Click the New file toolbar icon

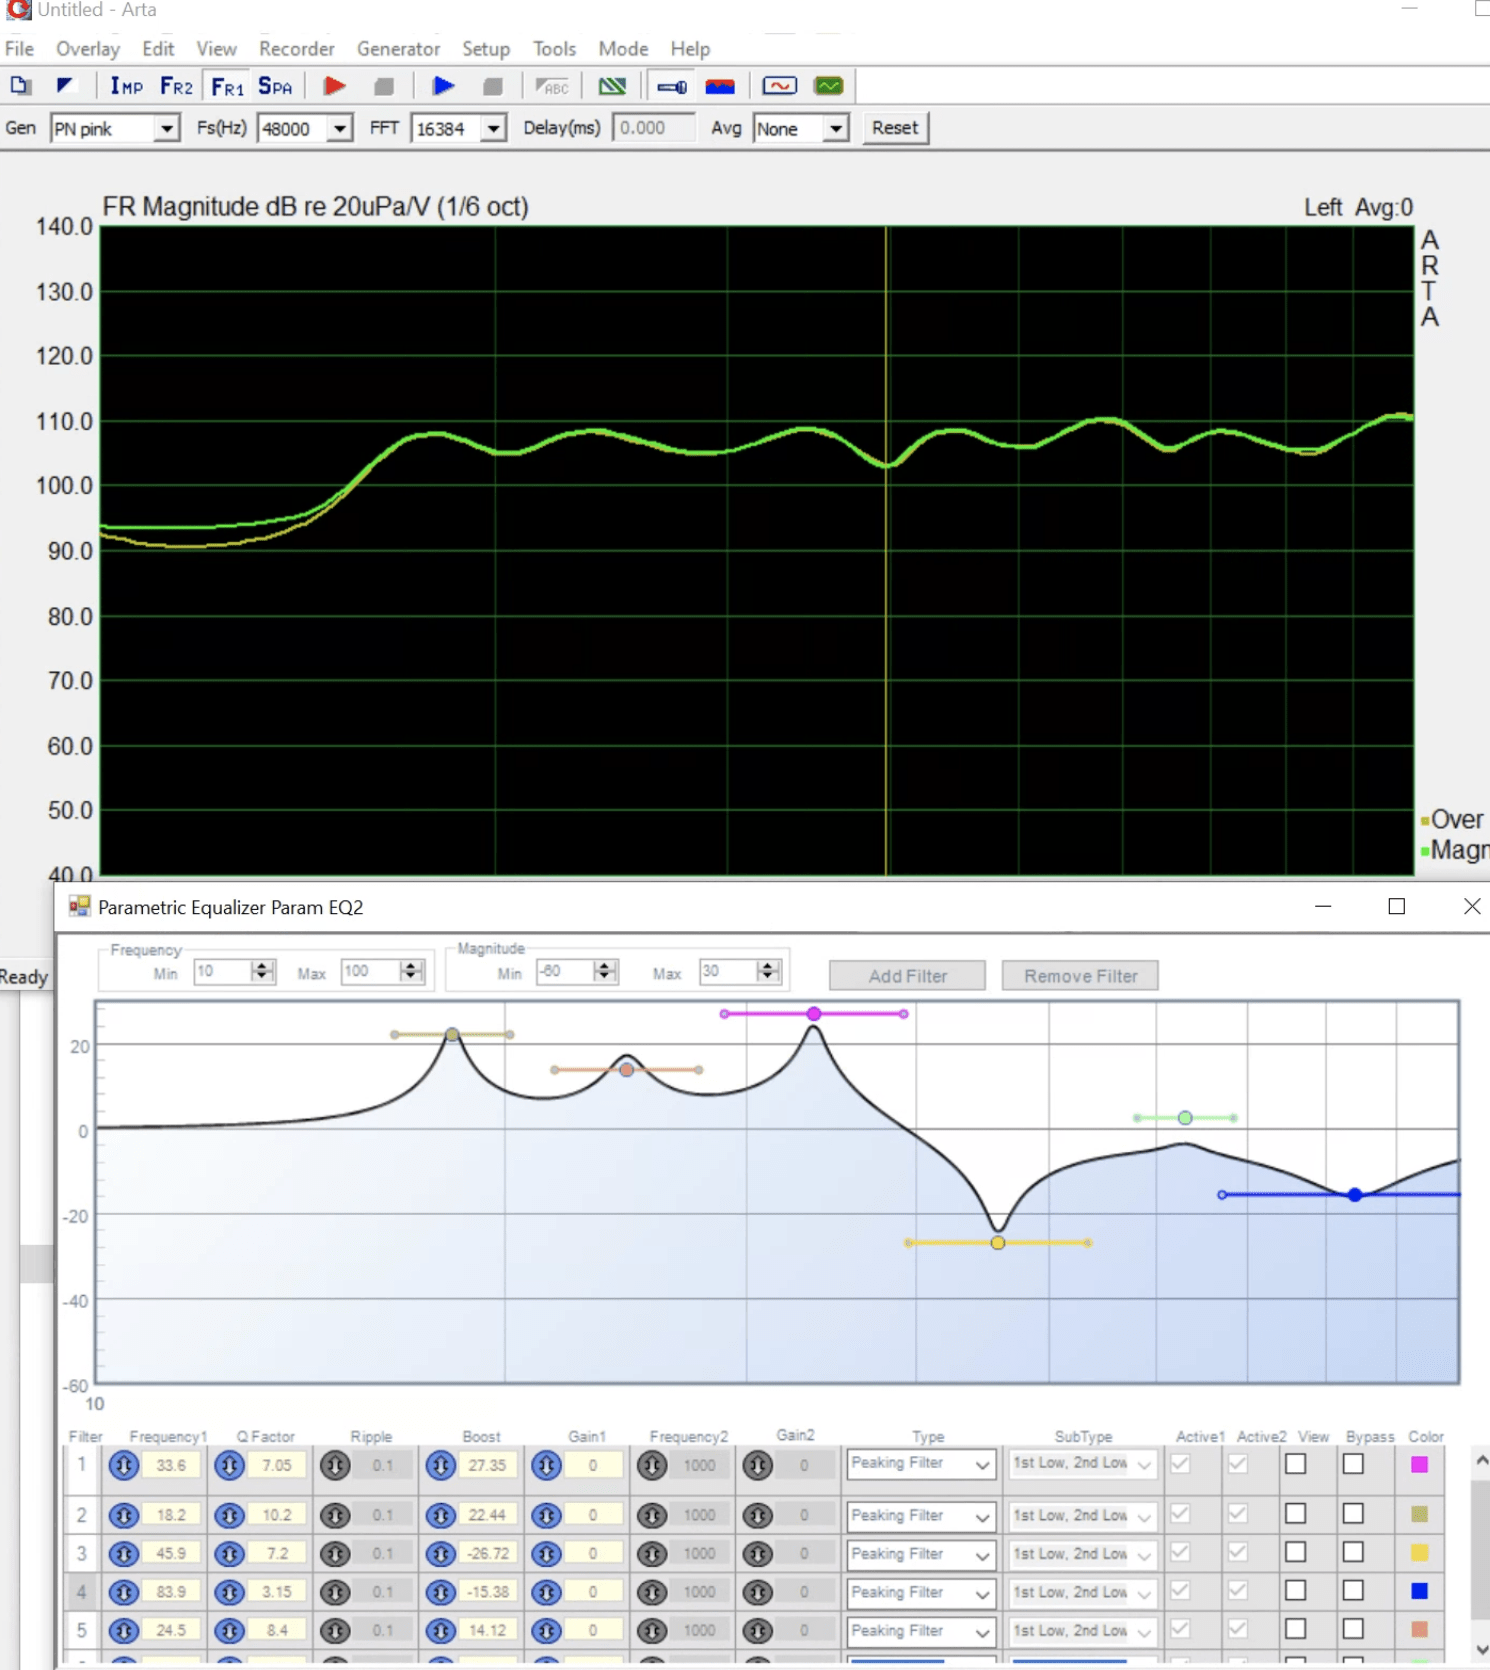[20, 86]
